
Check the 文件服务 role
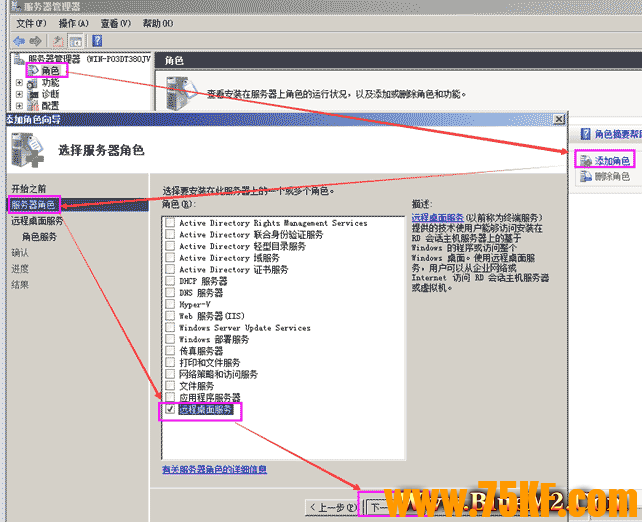pos(170,386)
